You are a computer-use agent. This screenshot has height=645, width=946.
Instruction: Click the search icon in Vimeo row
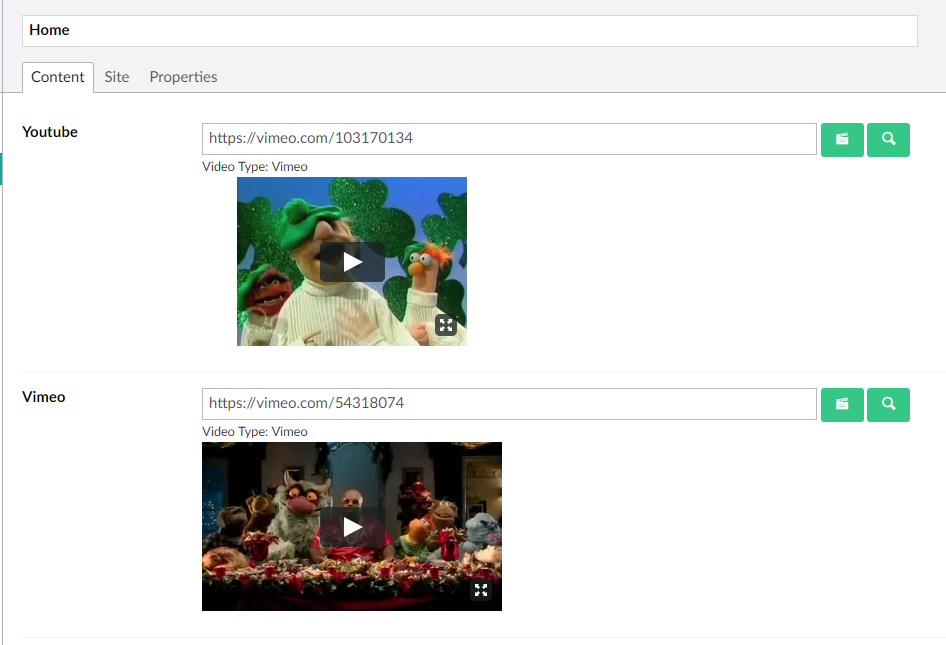point(888,404)
